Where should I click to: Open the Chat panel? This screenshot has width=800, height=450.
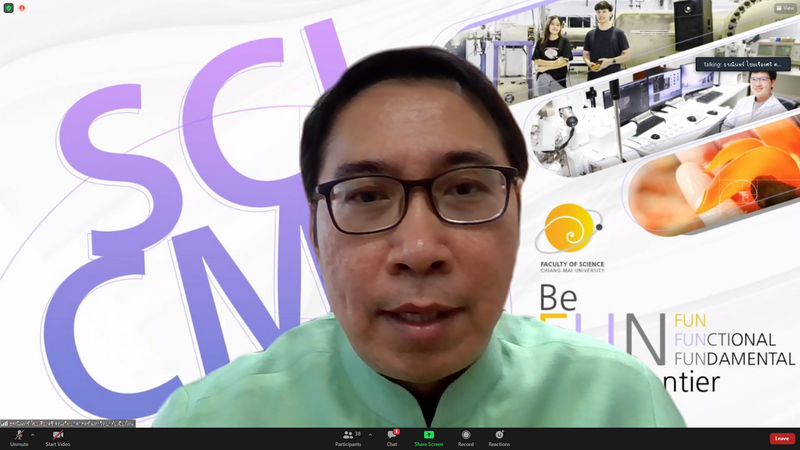pyautogui.click(x=391, y=436)
